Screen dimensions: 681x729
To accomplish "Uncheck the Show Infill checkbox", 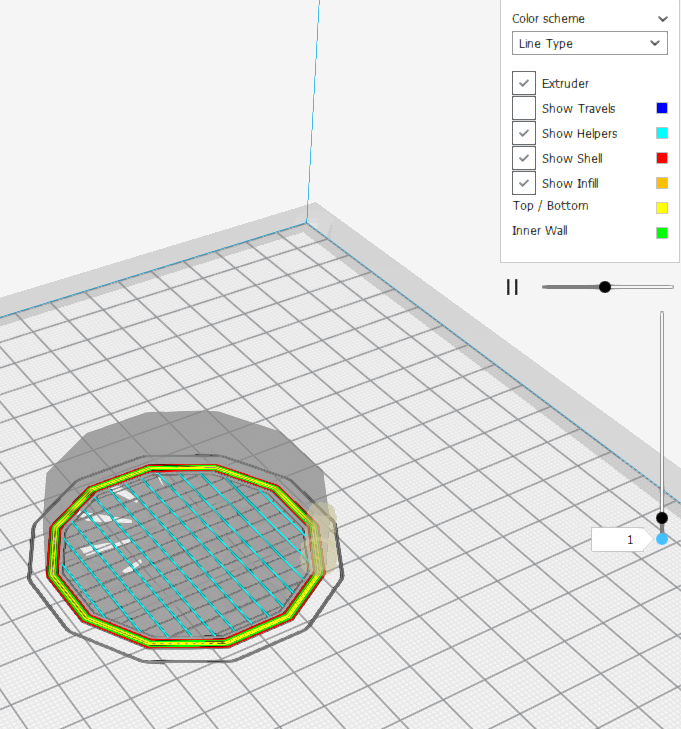I will [524, 183].
